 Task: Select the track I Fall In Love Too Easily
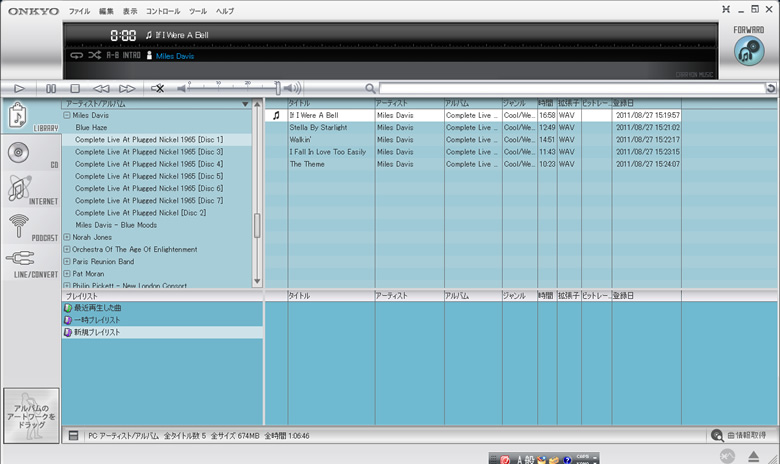click(328, 152)
